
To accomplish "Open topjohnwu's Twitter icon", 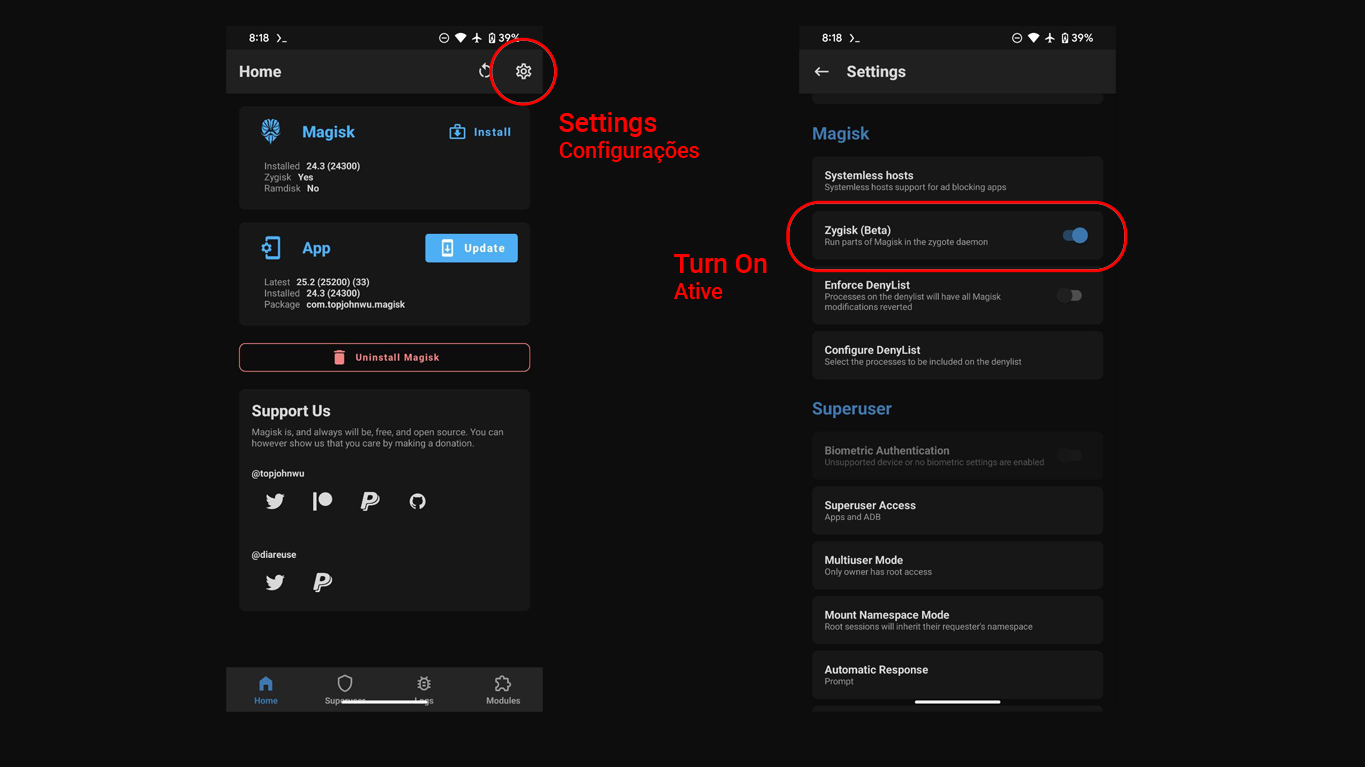I will click(x=275, y=501).
